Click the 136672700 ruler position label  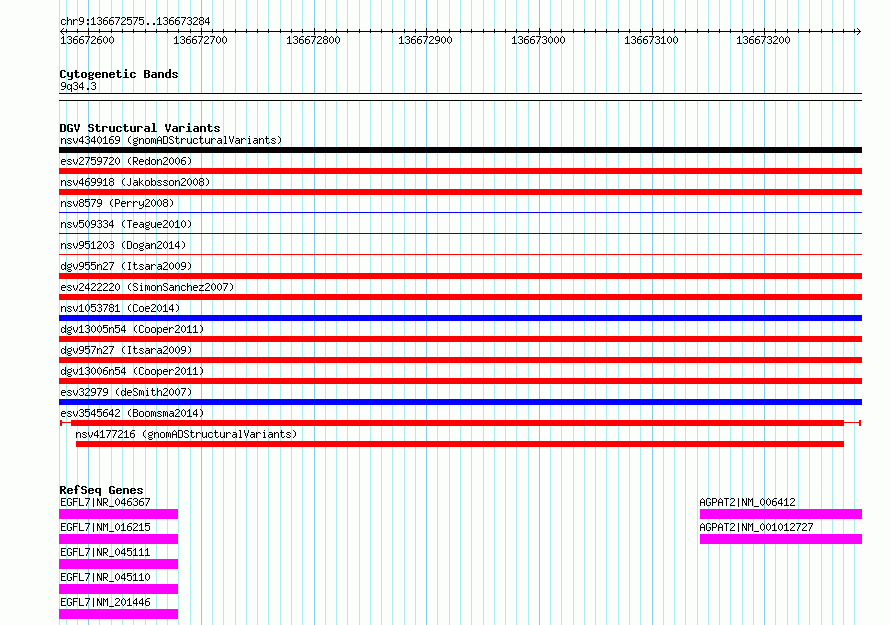click(200, 40)
